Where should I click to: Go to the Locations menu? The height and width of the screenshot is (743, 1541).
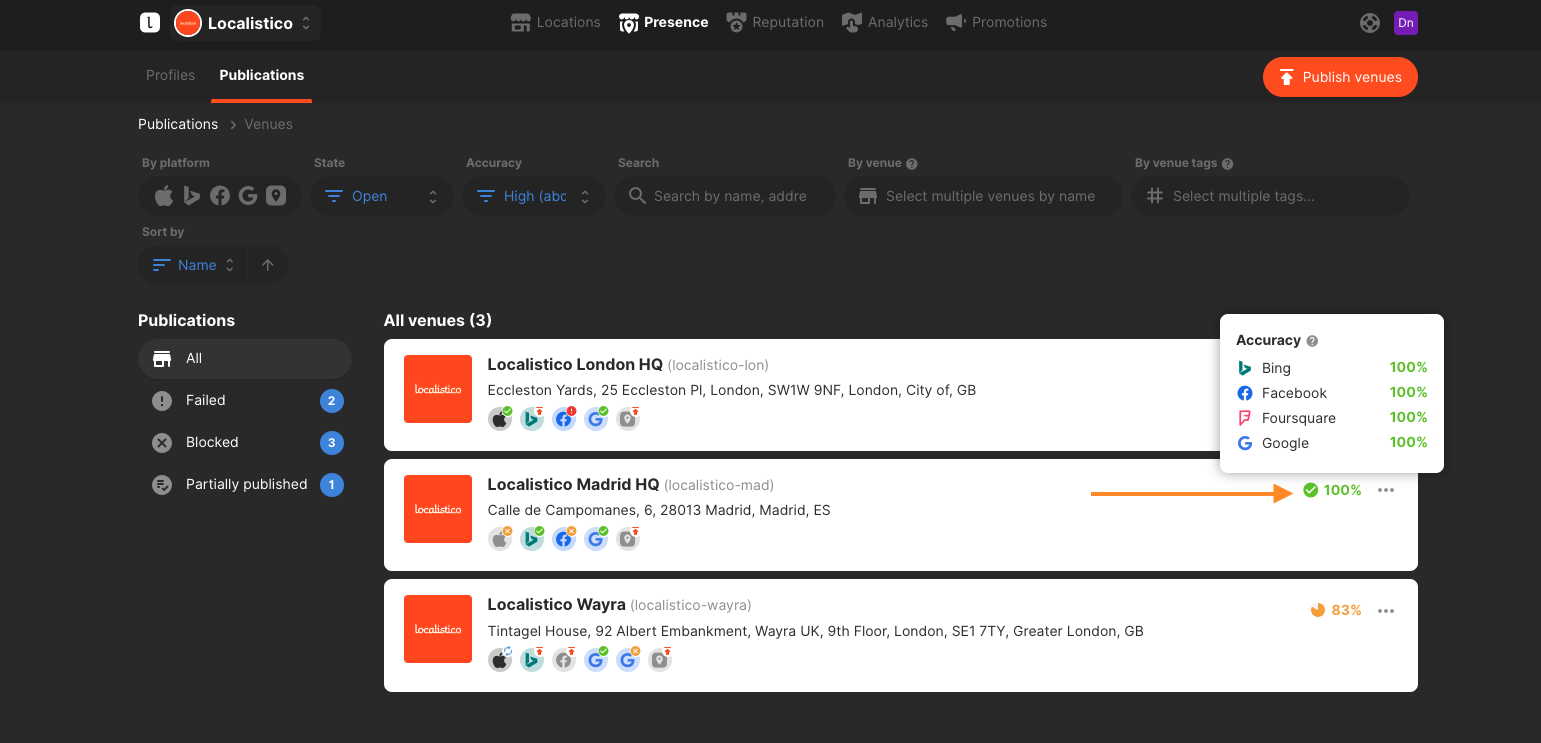pos(556,22)
